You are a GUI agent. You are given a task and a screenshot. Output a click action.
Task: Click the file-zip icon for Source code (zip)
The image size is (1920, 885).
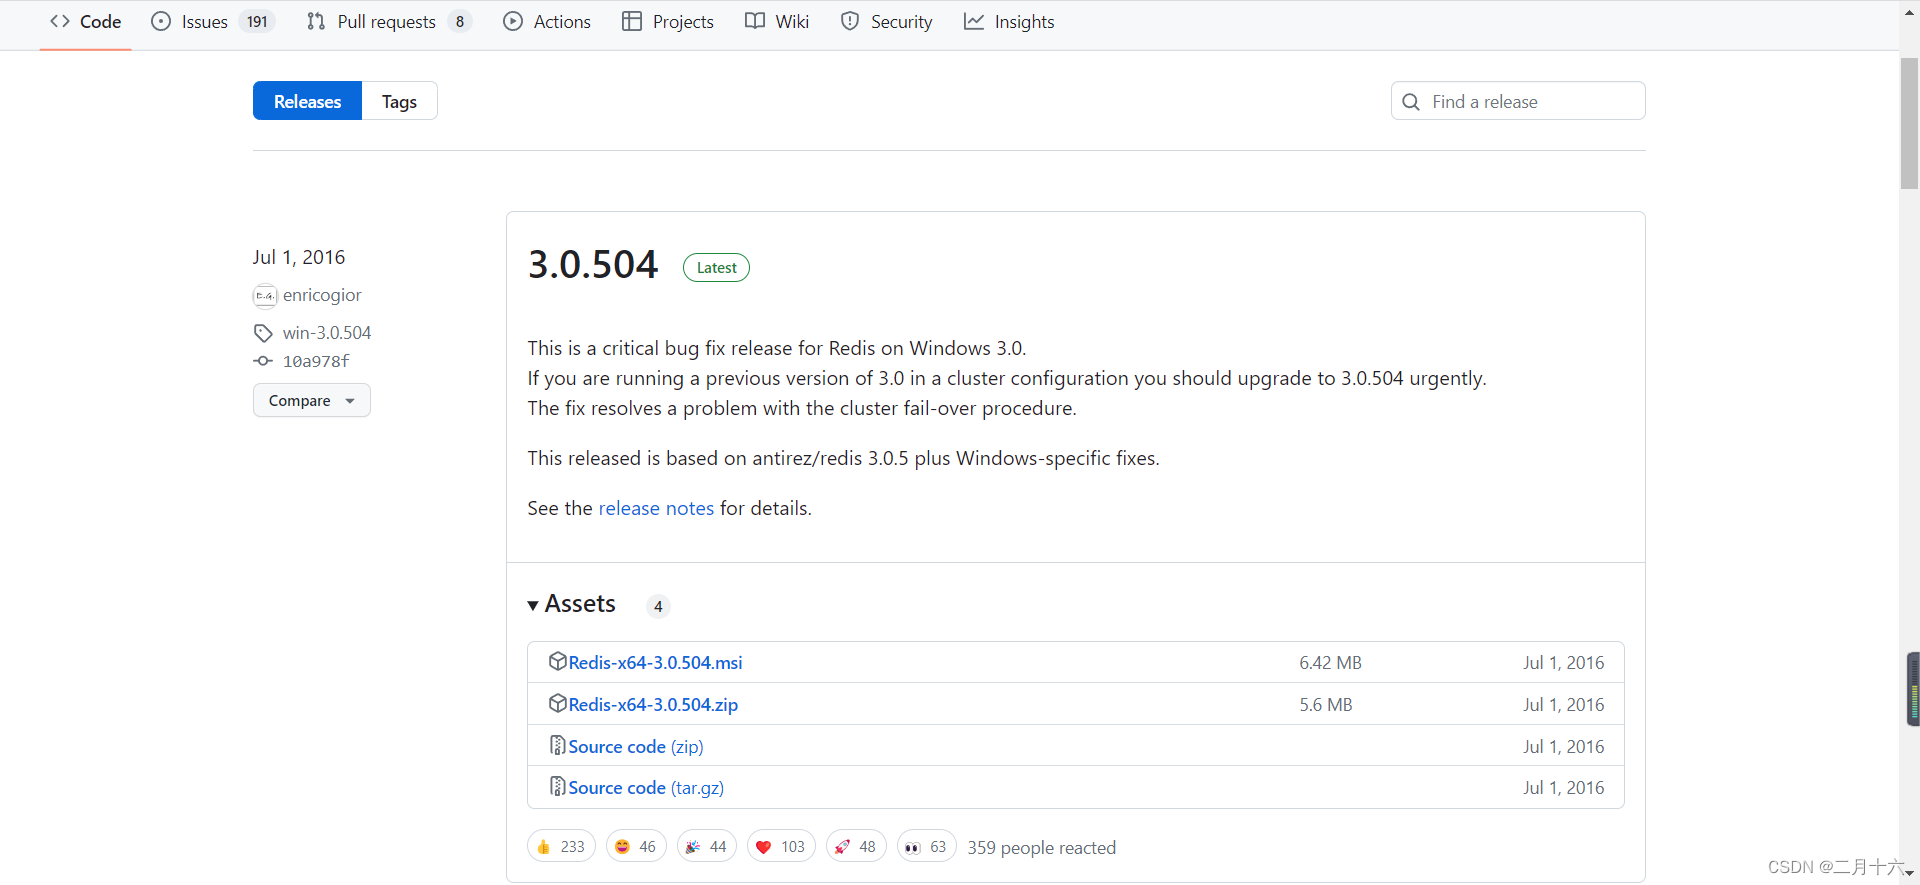click(x=558, y=745)
